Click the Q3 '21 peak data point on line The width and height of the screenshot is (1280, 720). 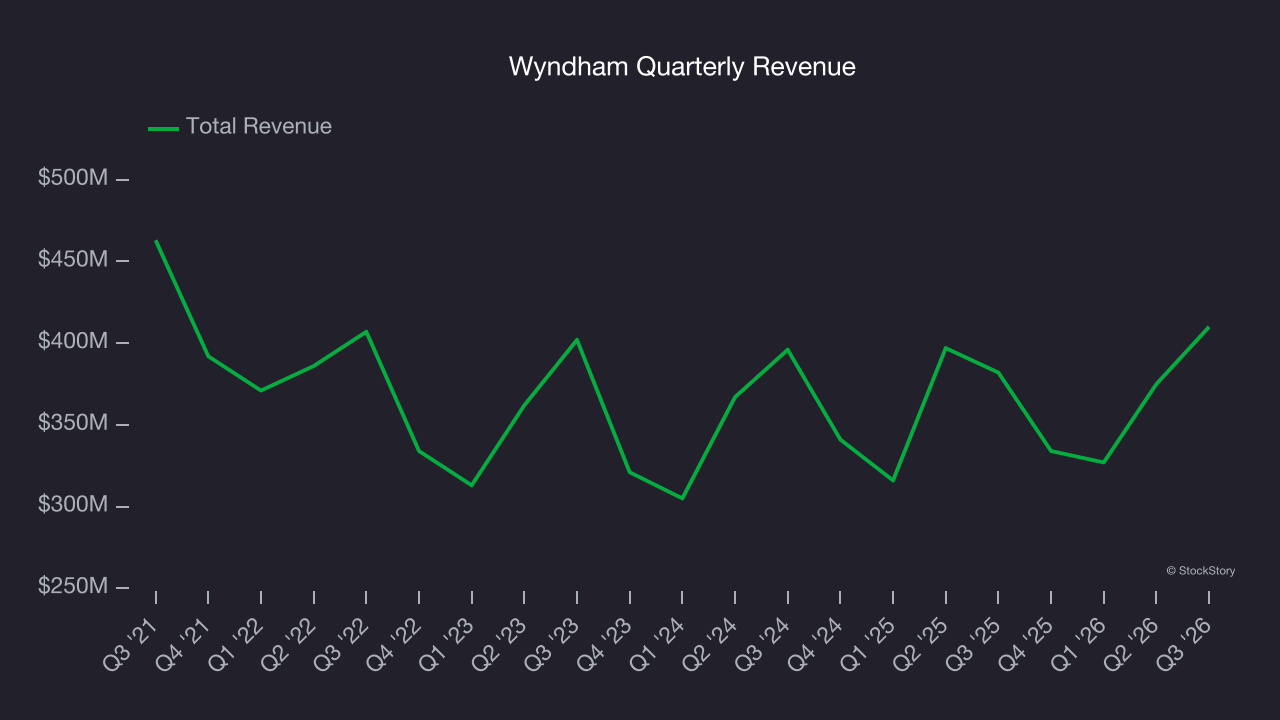coord(156,241)
